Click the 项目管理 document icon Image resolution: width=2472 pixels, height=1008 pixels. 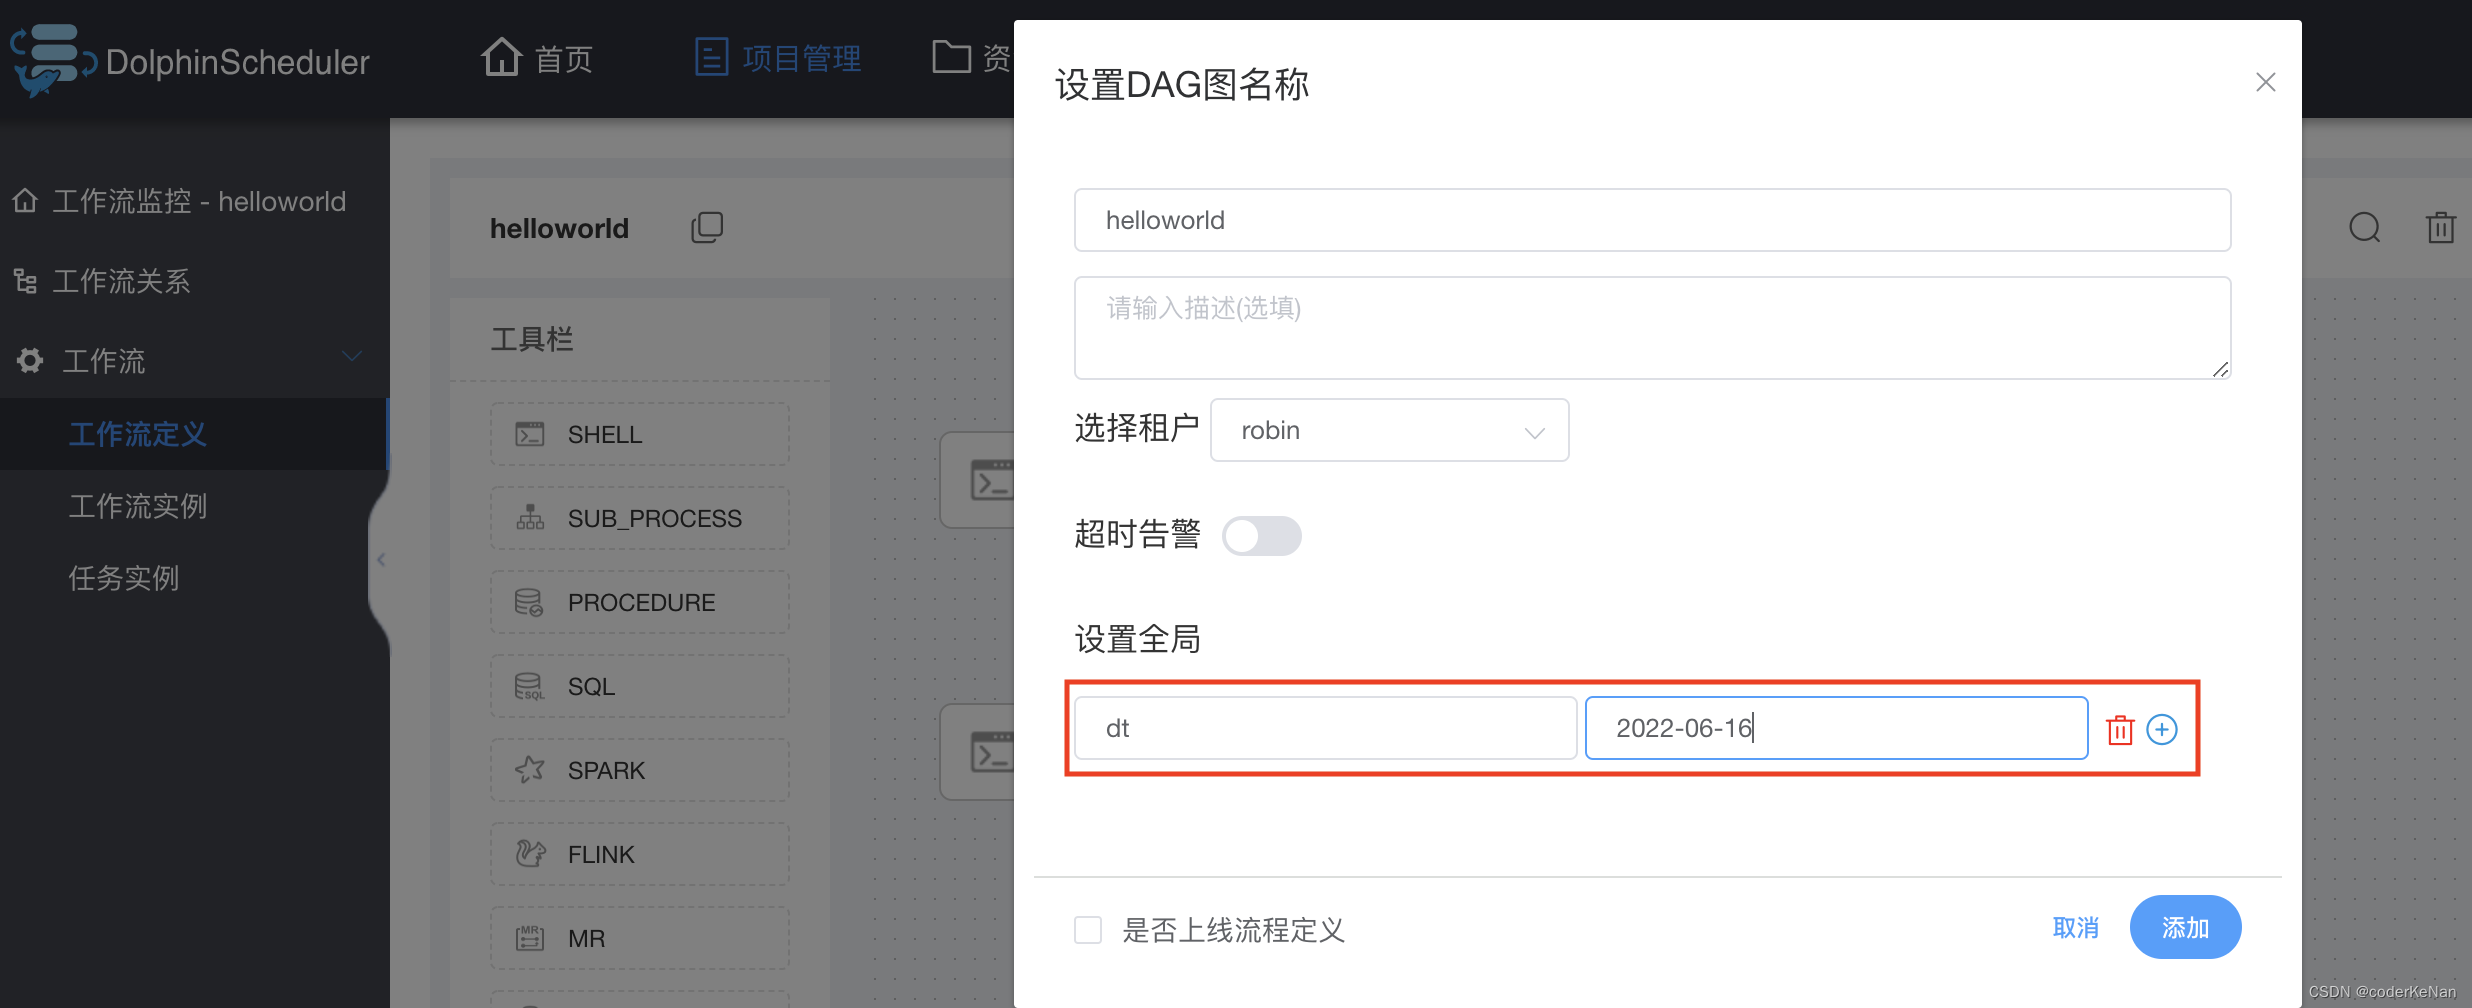(x=711, y=57)
